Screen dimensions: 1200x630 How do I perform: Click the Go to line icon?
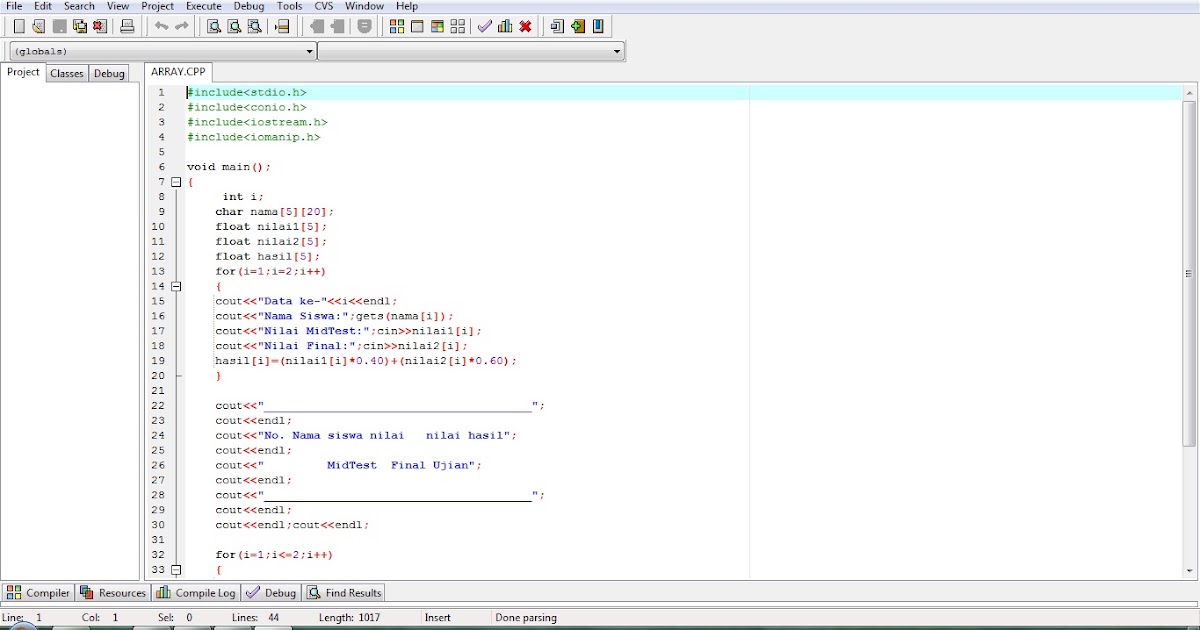pos(282,26)
